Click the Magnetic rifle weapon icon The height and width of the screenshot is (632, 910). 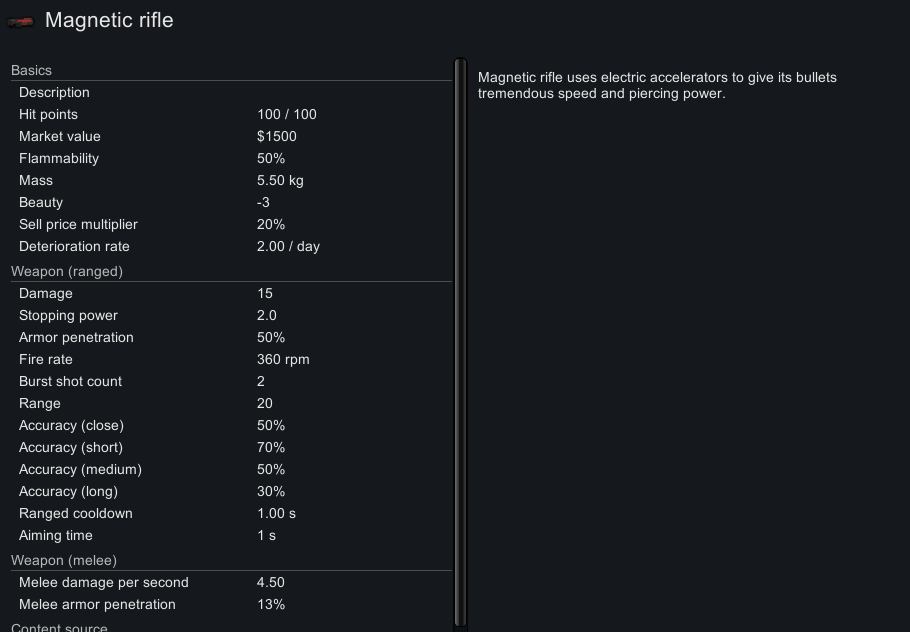(x=21, y=22)
